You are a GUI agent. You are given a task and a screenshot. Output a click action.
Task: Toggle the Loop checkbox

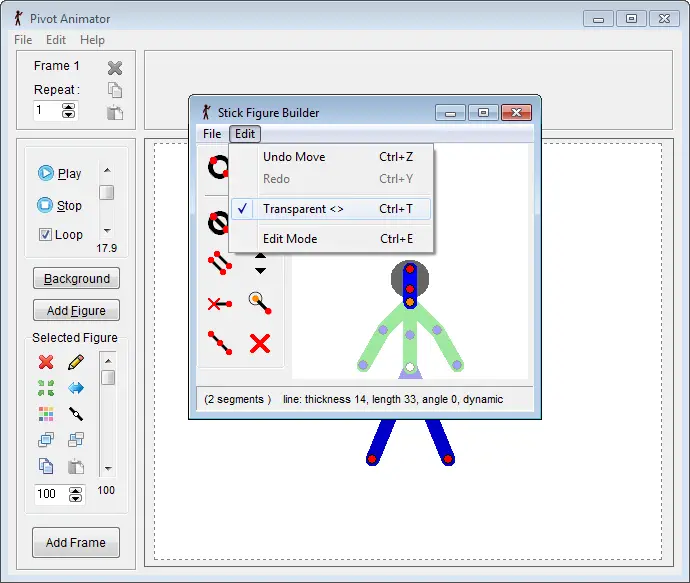click(45, 235)
